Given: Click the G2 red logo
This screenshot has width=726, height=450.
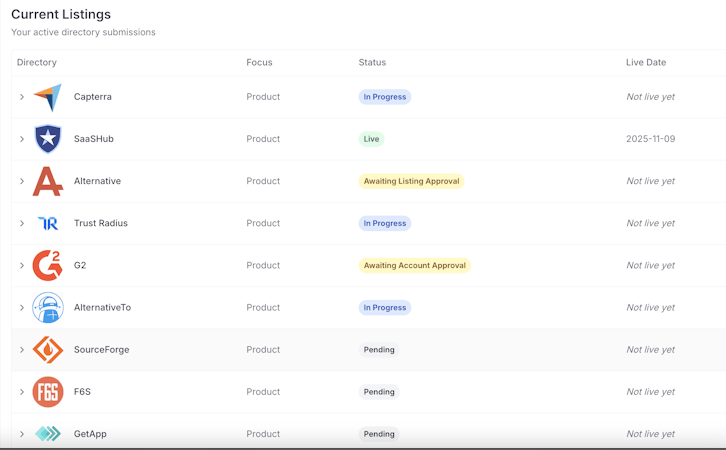Looking at the screenshot, I should (x=48, y=265).
